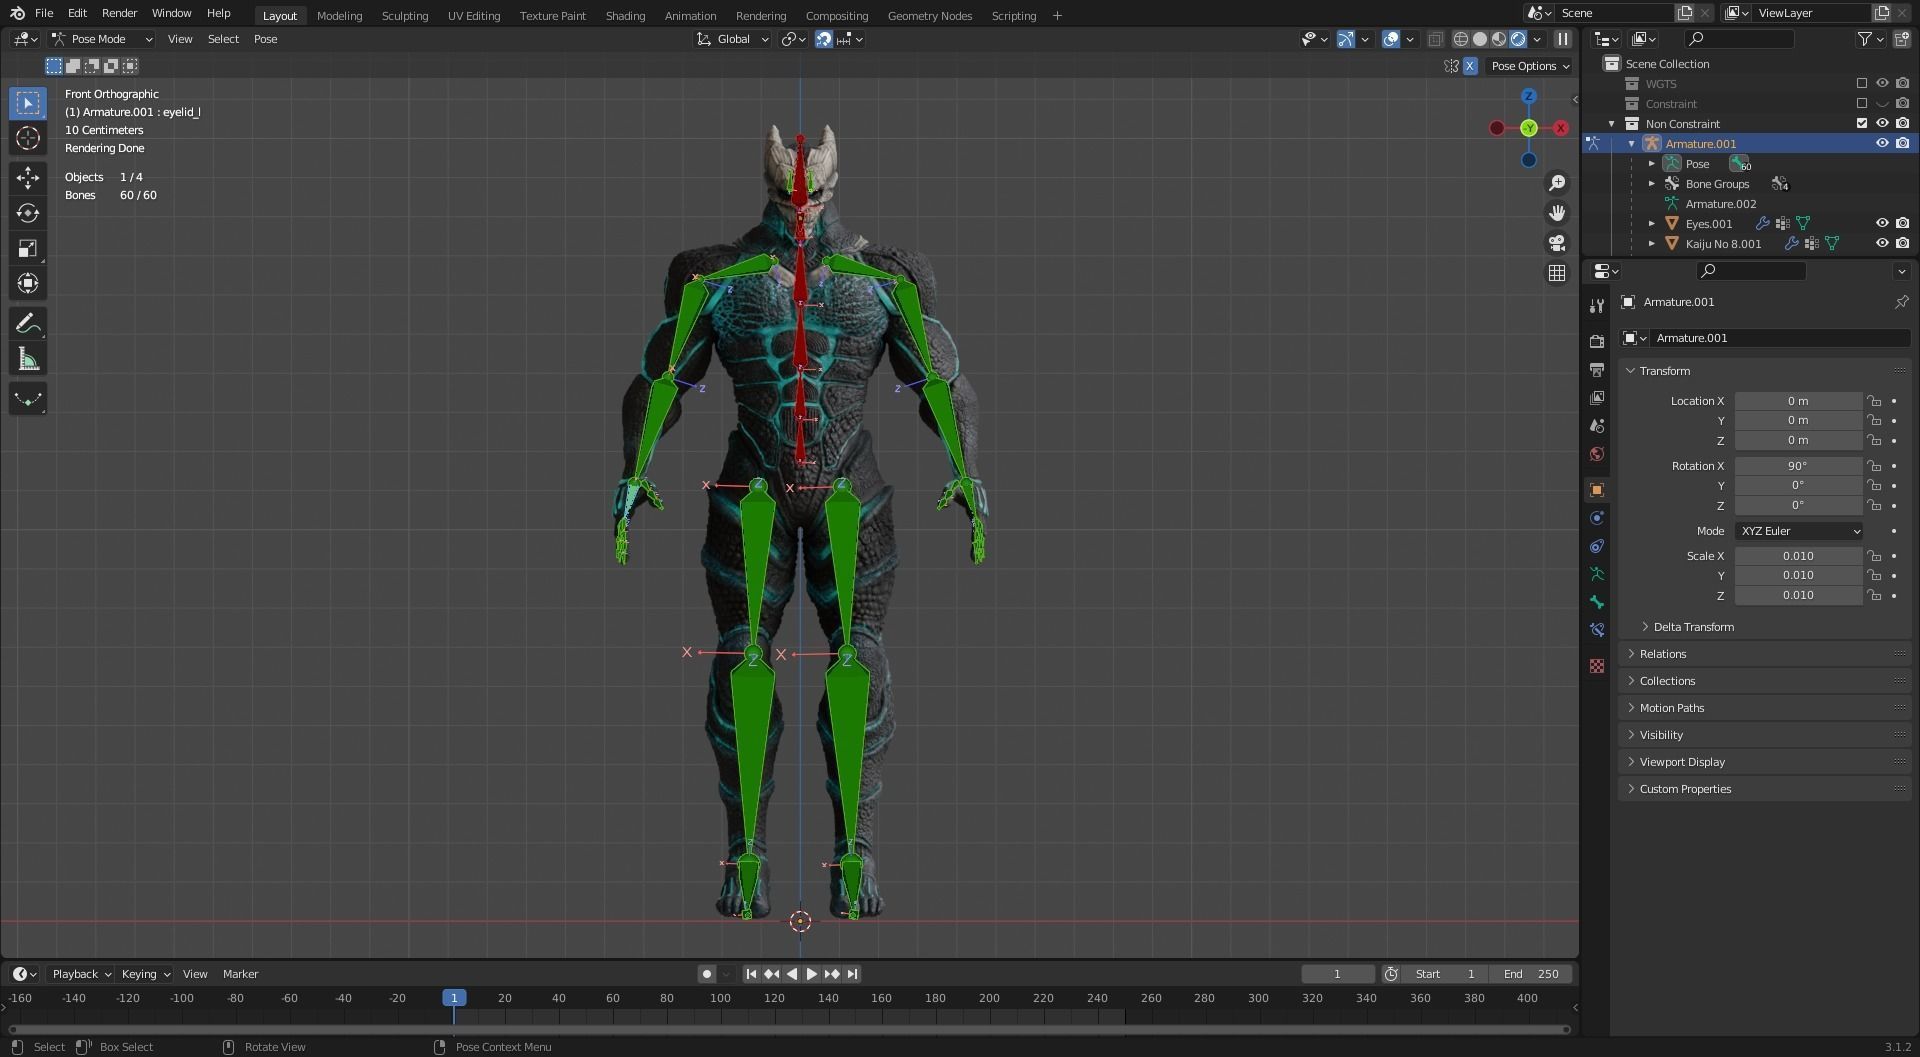Expand the Motion Paths panel

click(x=1765, y=708)
